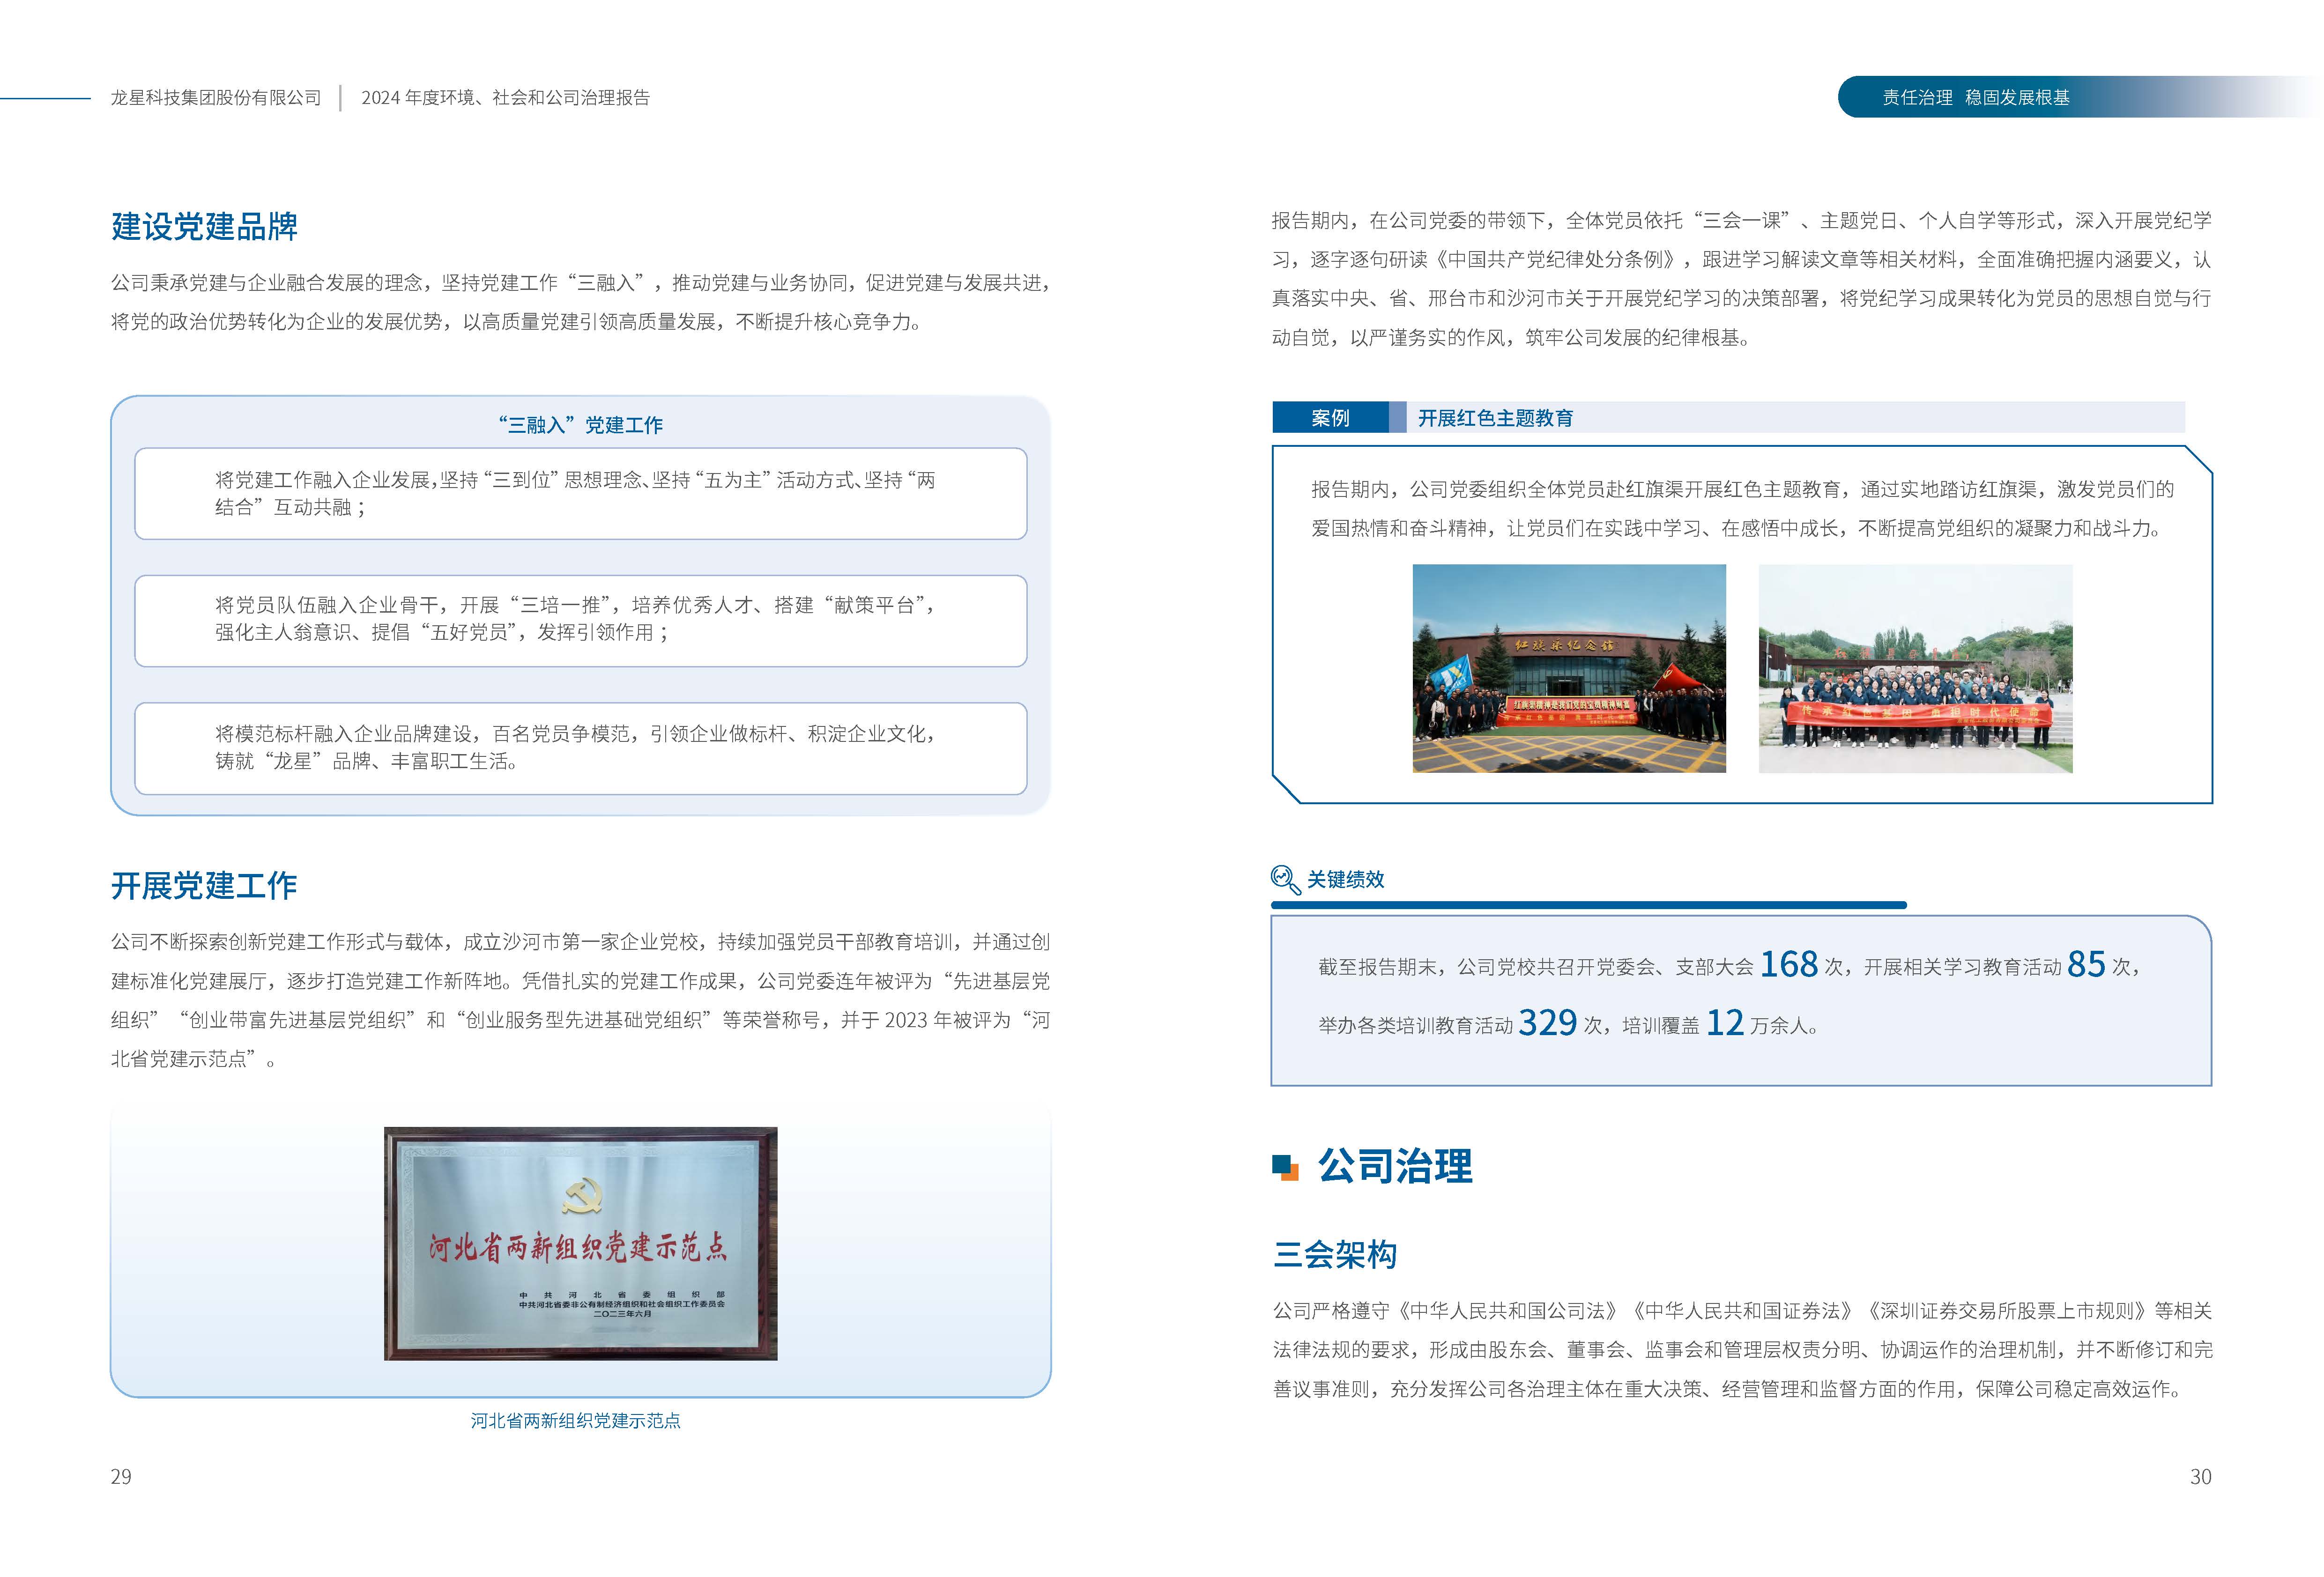
Task: Click the 关键绩效 label
Action: 1345,879
